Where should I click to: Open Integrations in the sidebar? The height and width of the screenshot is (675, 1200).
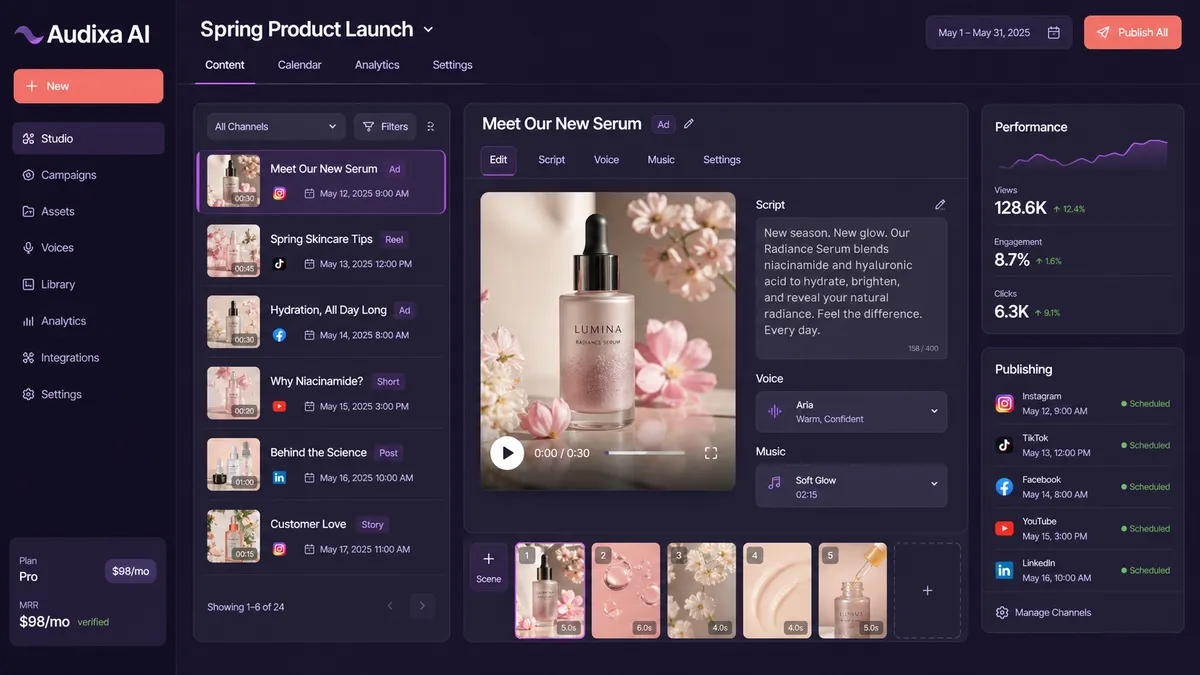(88, 358)
